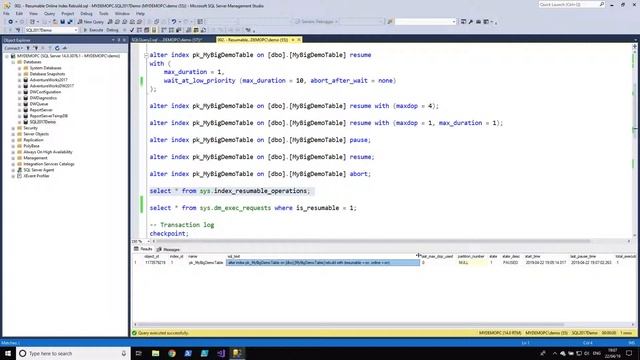Open Google Chrome from the taskbar
640x360 pixels.
172,353
